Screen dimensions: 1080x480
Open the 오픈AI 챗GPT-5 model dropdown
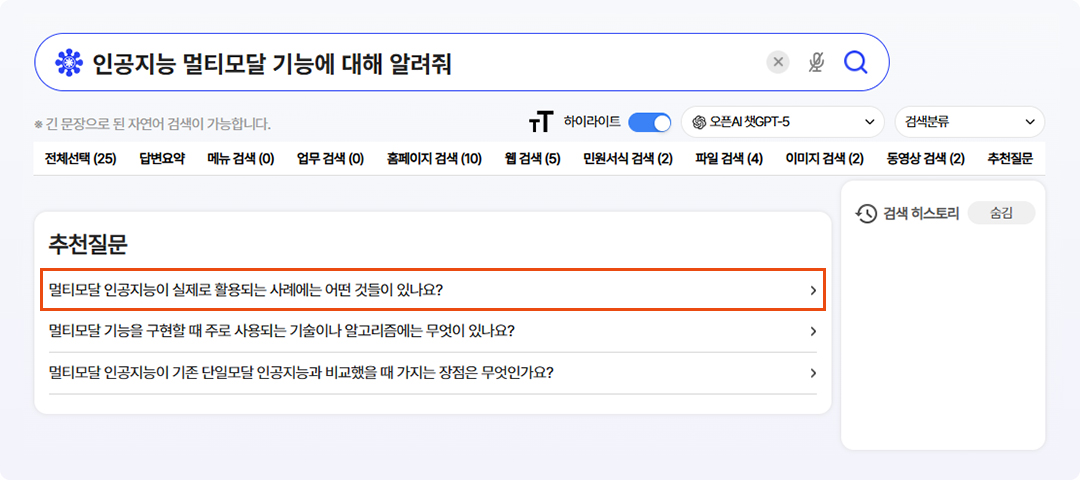click(782, 122)
